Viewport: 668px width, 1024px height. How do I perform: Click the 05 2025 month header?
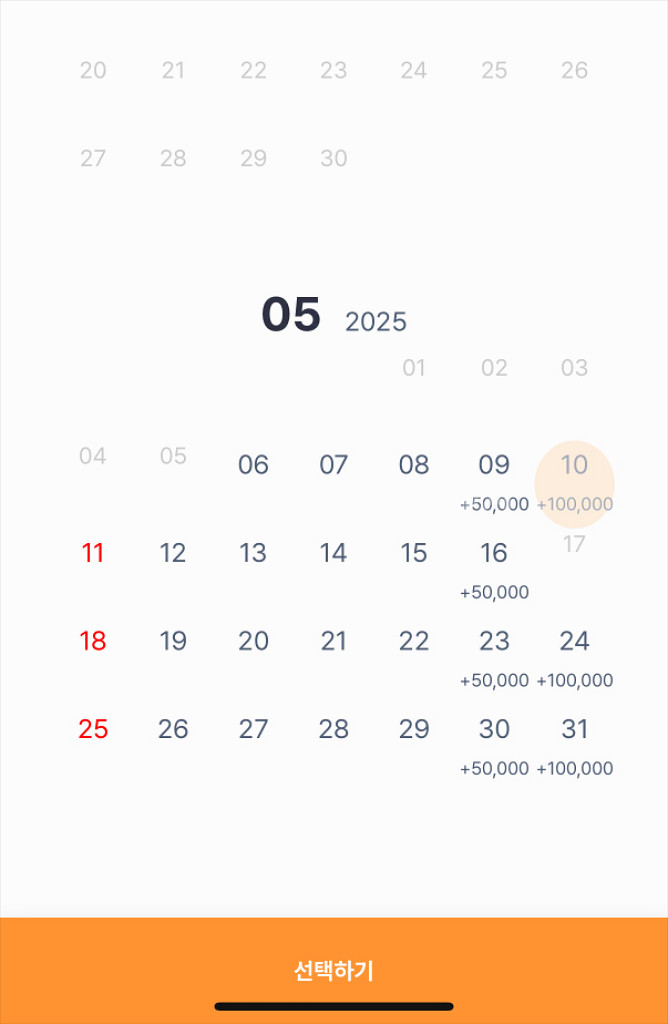click(334, 315)
